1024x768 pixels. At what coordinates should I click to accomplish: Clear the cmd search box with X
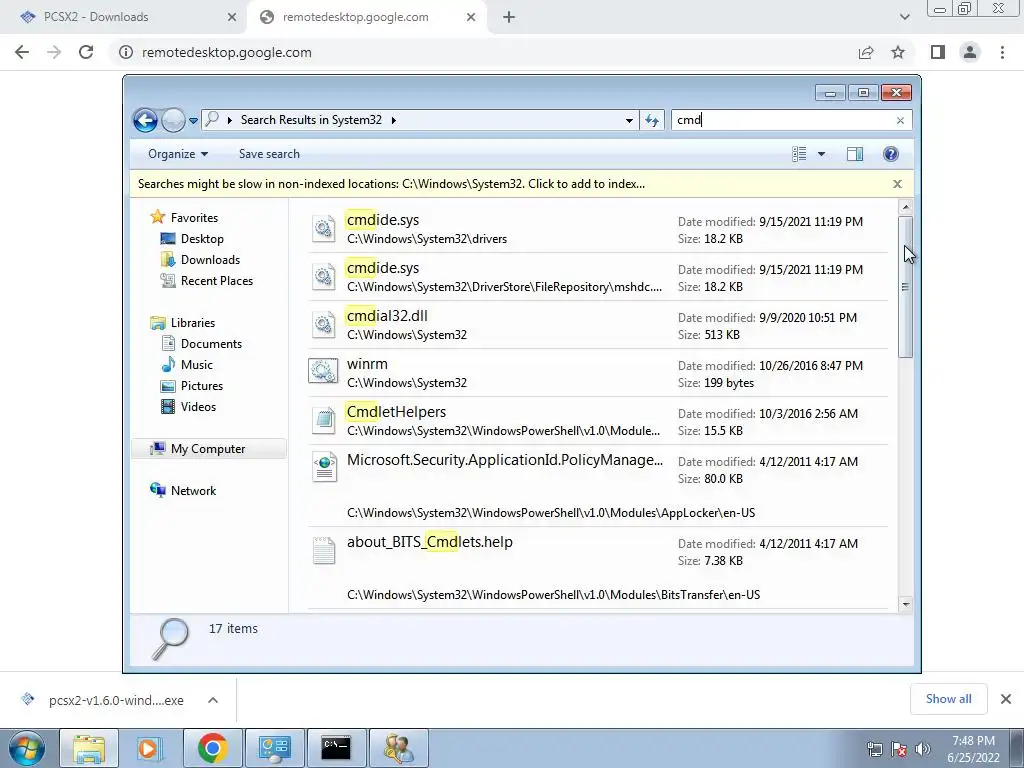coord(900,120)
